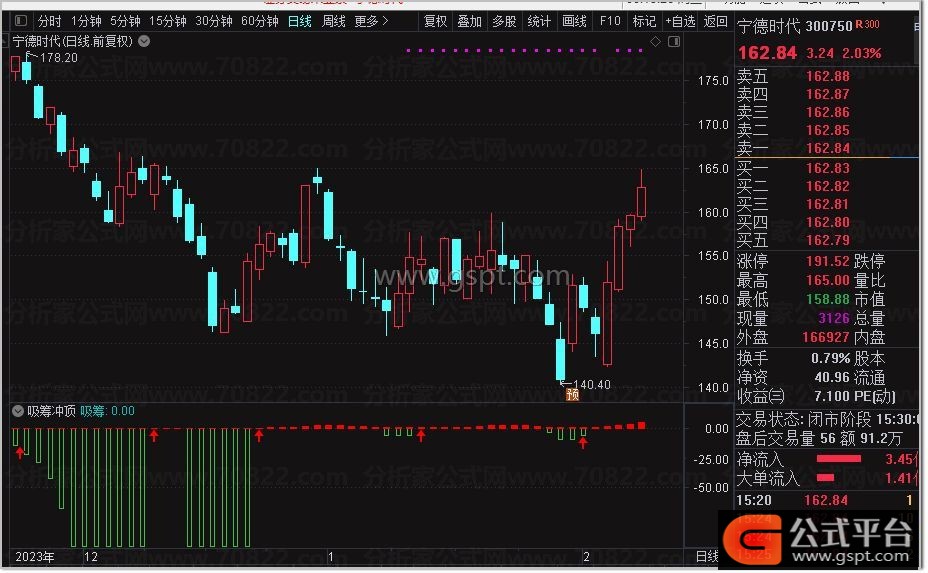The height and width of the screenshot is (573, 928).
Task: Click the 140.40 low price label
Action: (x=592, y=385)
